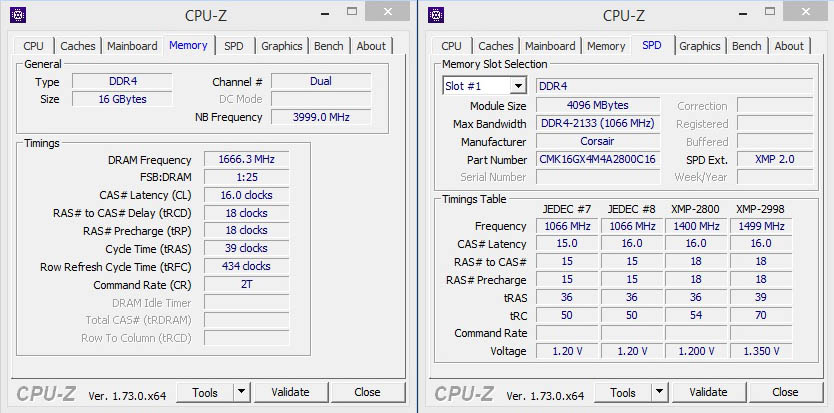Click the XMP-2998 voltage 1.350 V

(x=761, y=351)
